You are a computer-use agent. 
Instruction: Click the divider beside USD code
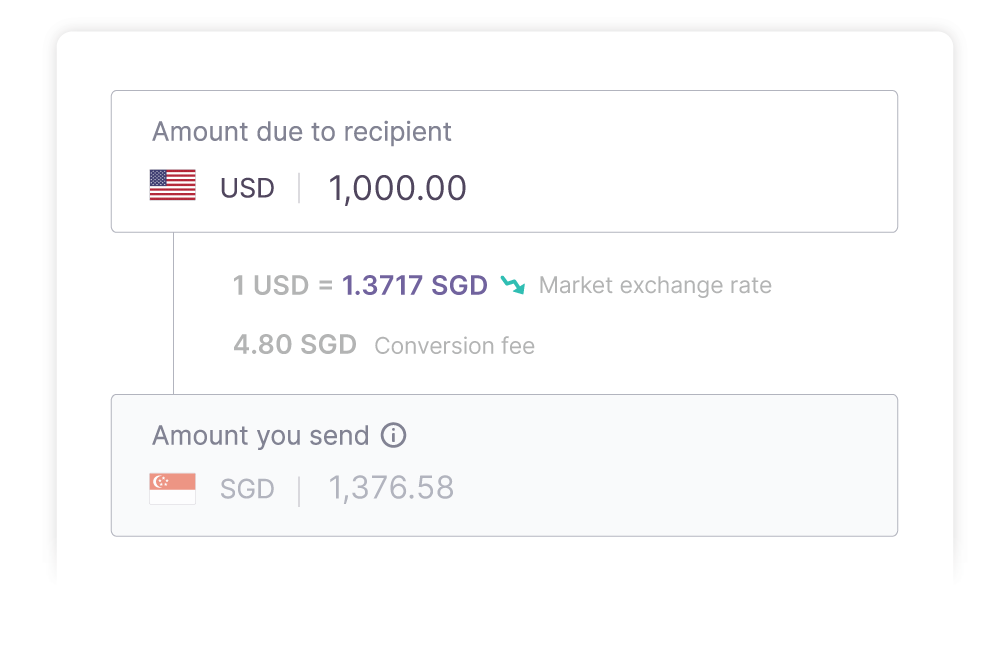299,188
